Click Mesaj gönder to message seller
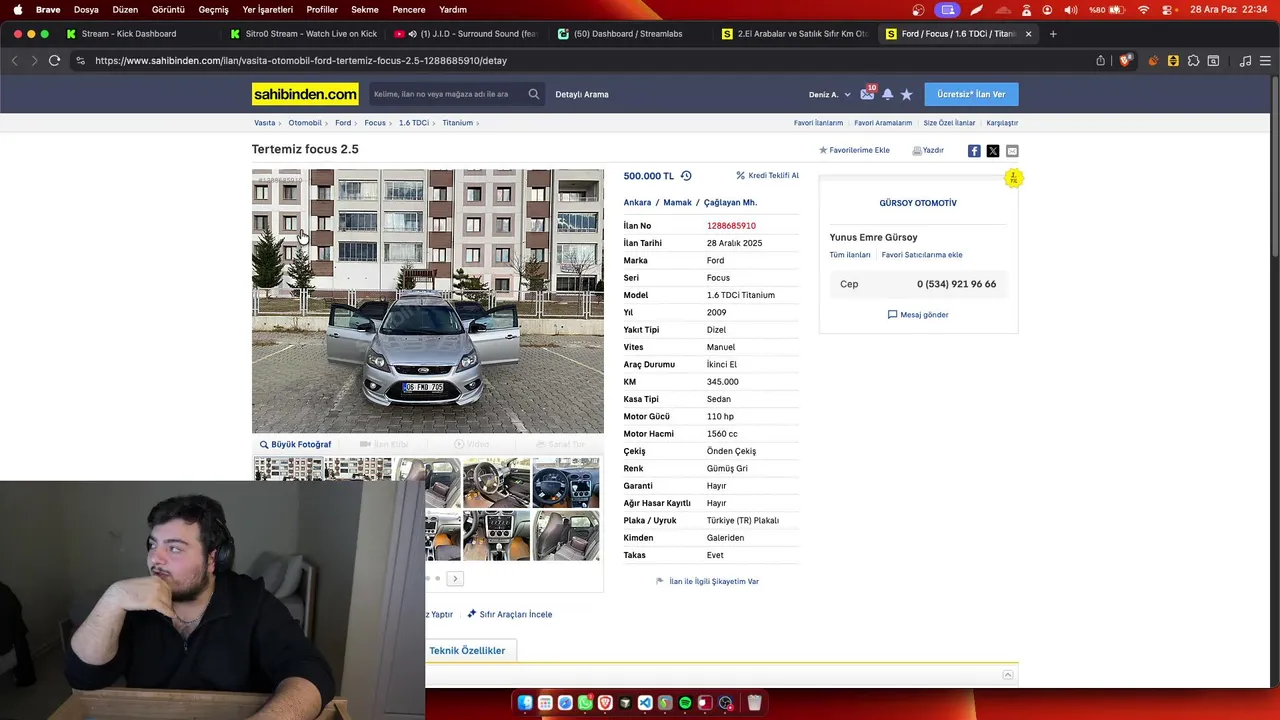The width and height of the screenshot is (1280, 720). point(918,314)
